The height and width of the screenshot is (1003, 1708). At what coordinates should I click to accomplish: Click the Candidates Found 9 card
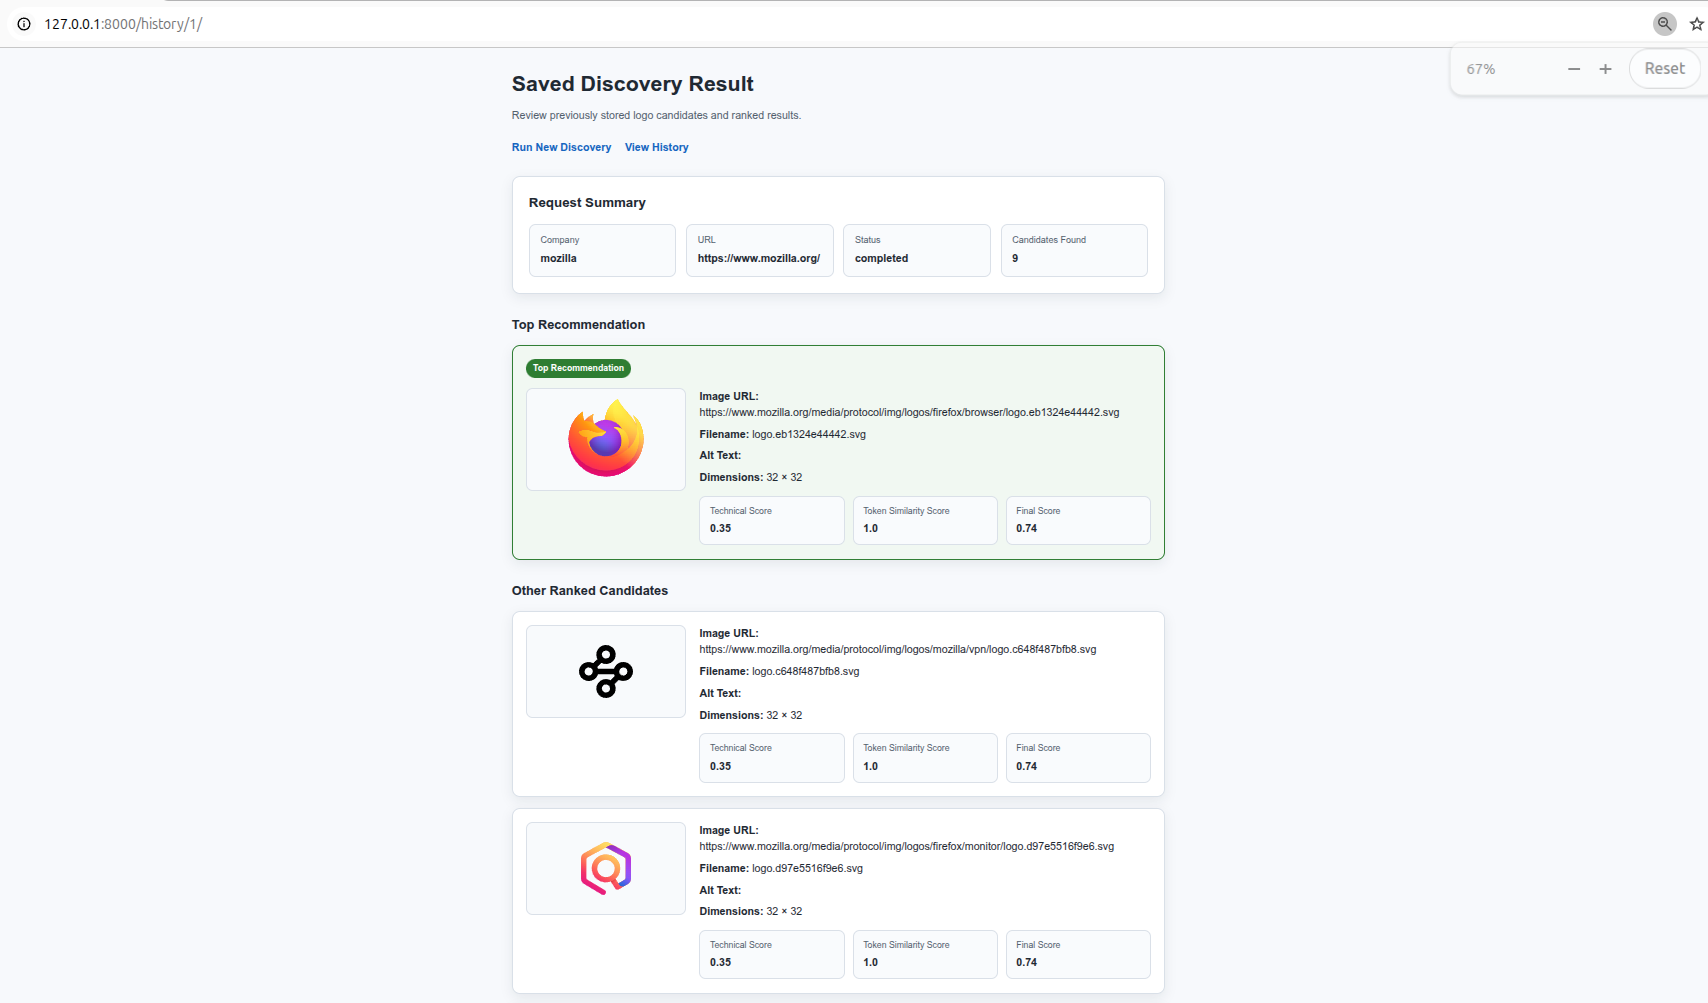[x=1074, y=250]
